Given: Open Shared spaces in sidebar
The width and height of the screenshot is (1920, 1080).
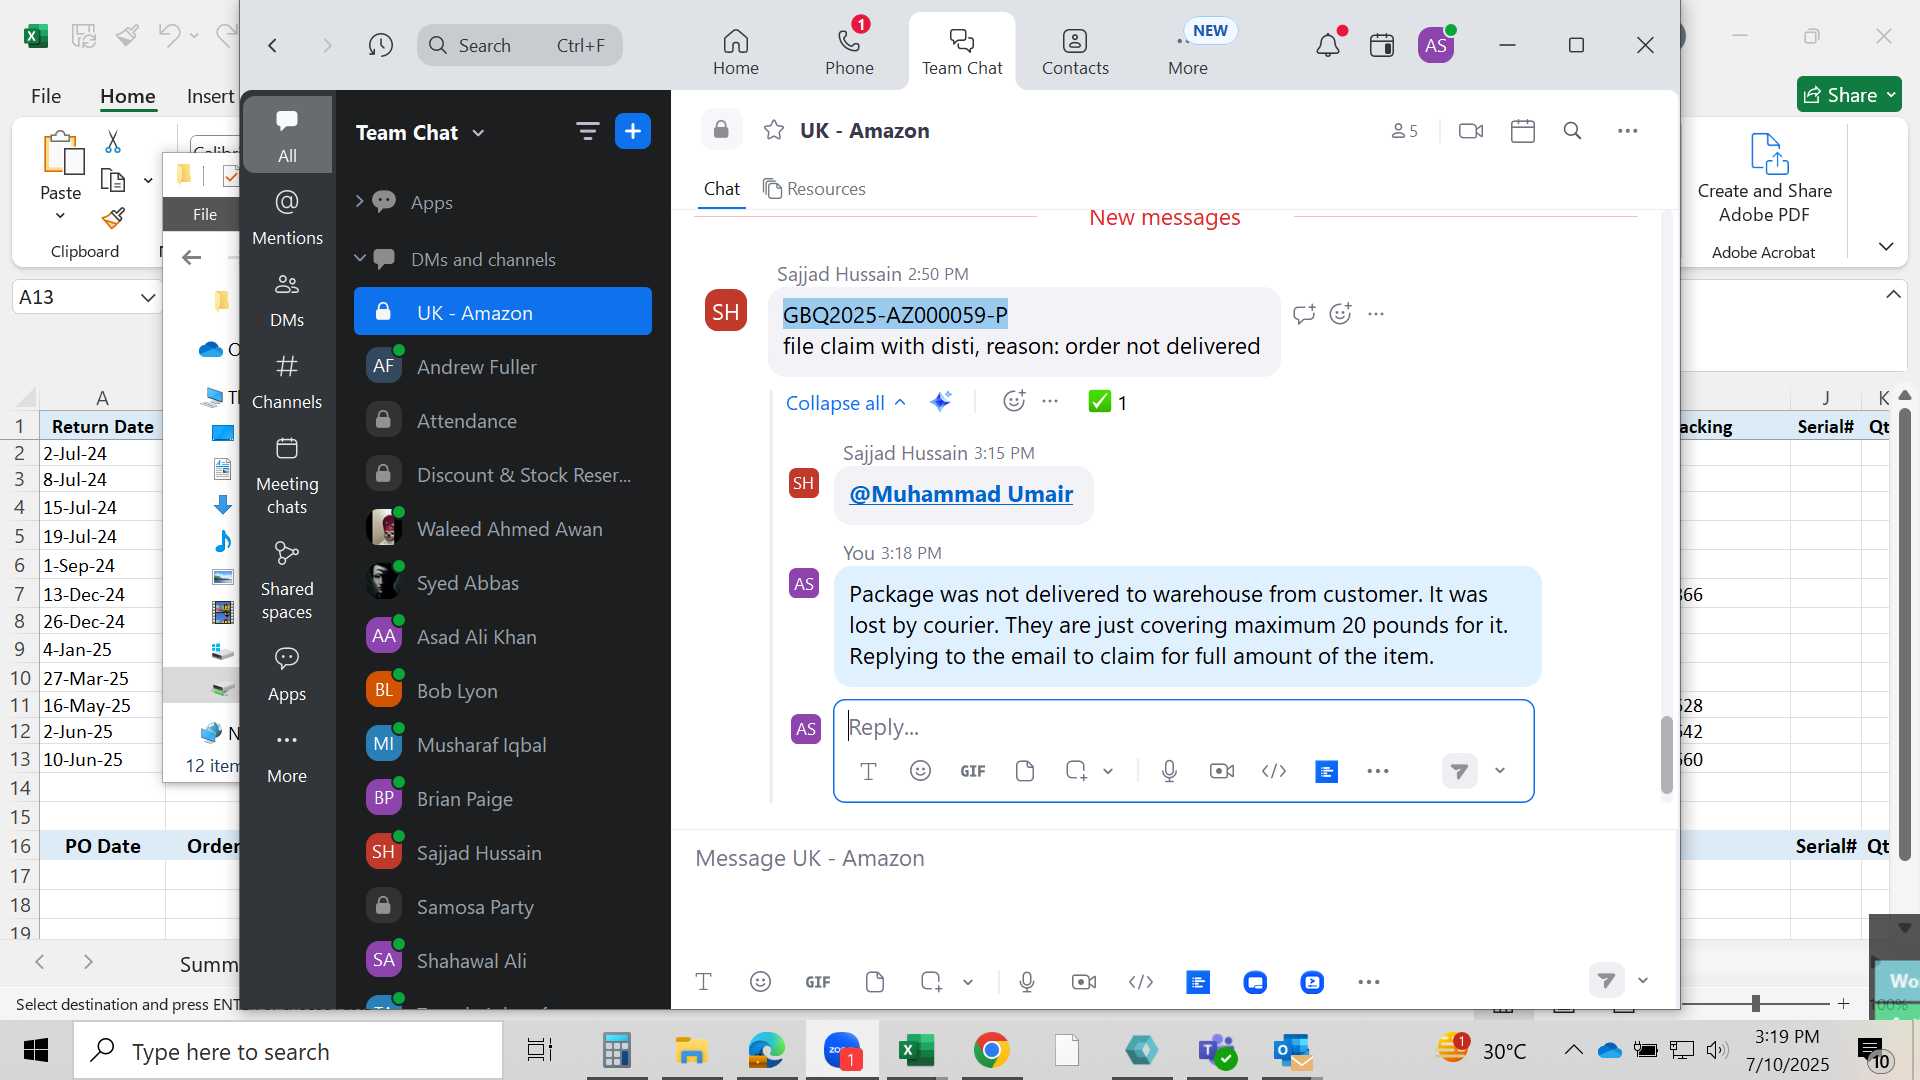Looking at the screenshot, I should click(x=287, y=580).
